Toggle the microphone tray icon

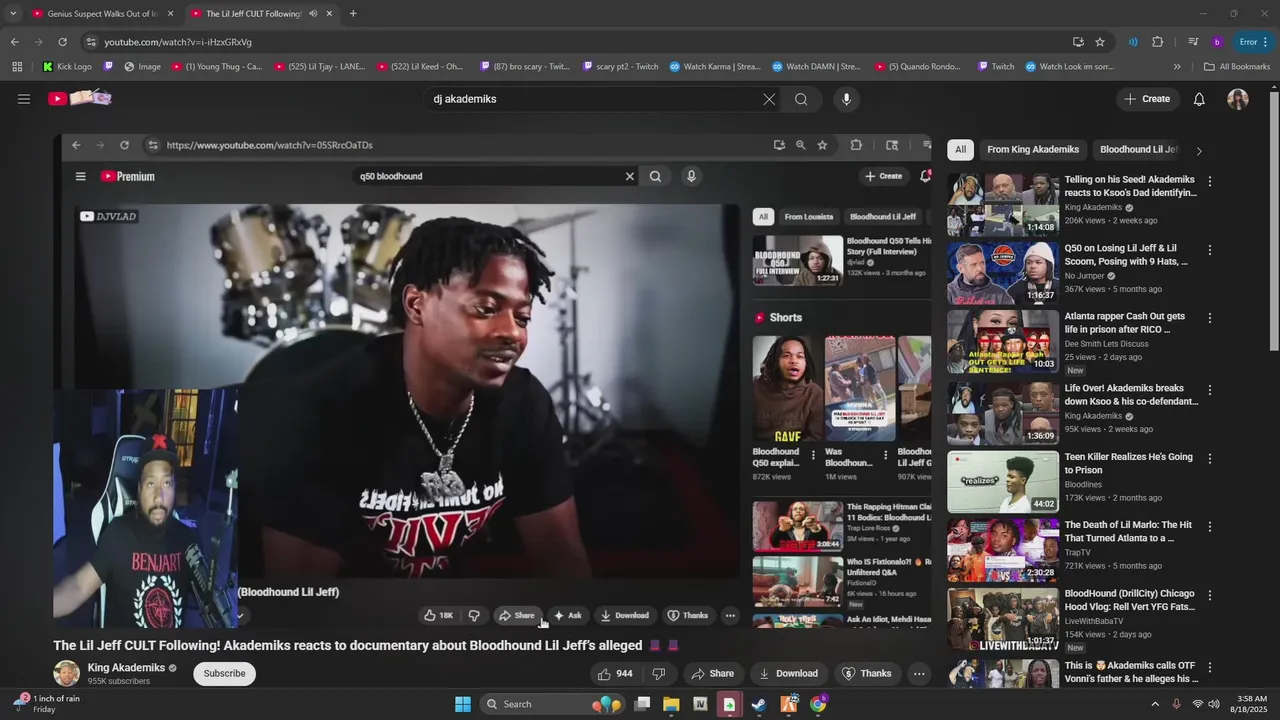[x=1176, y=704]
